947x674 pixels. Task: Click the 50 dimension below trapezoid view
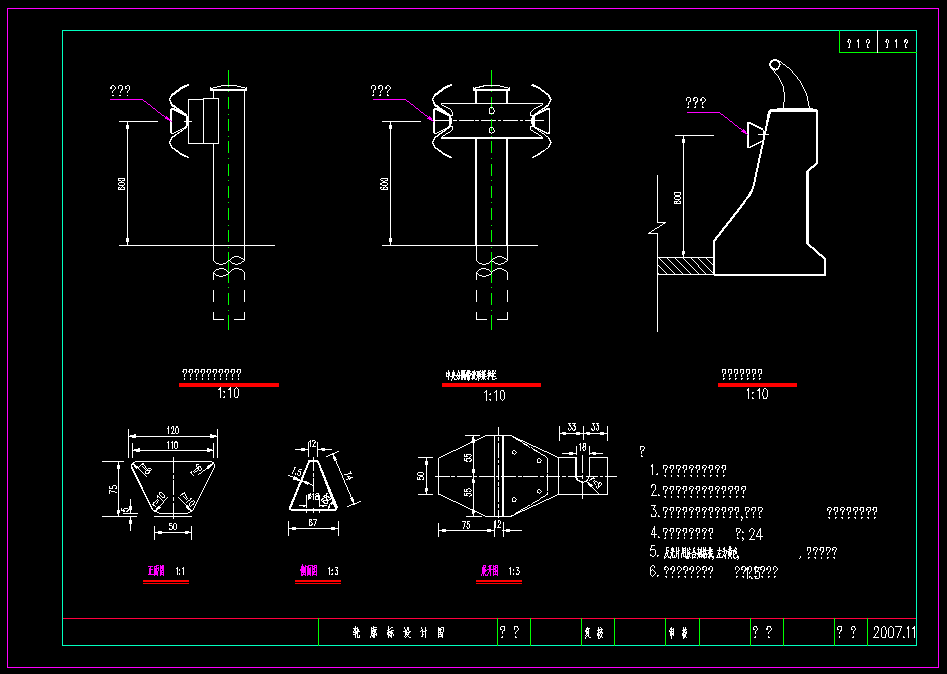pos(172,526)
